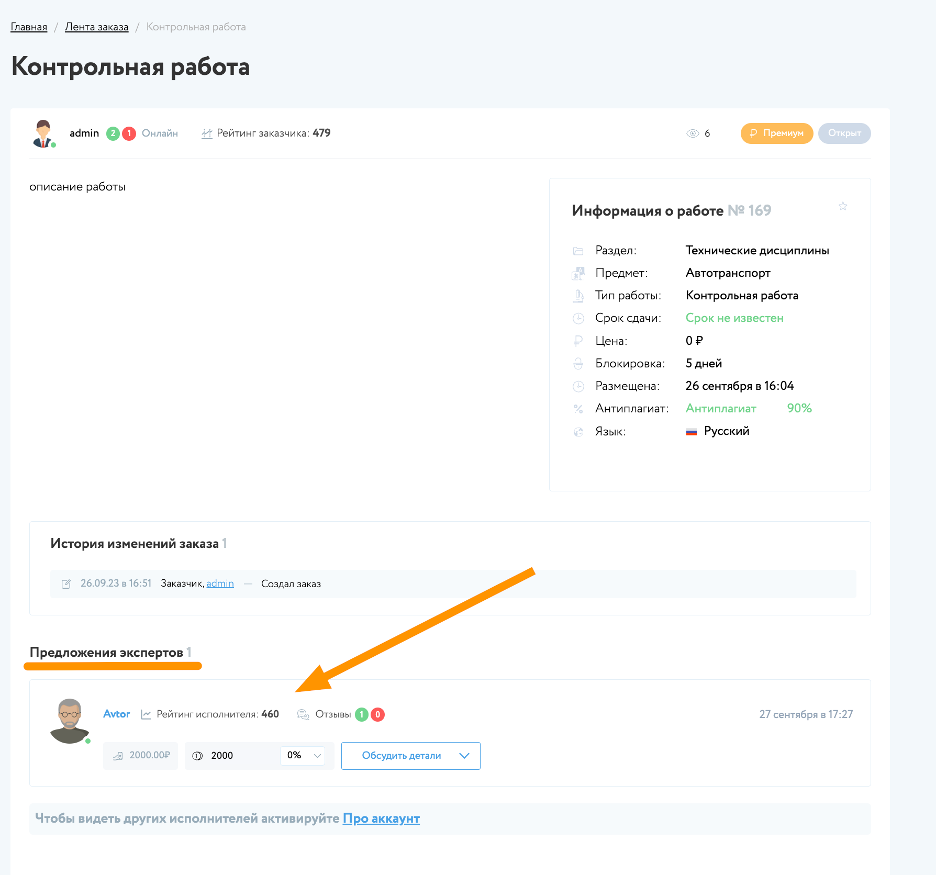Open Лента заказа breadcrumb
Image resolution: width=936 pixels, height=876 pixels.
[x=97, y=27]
